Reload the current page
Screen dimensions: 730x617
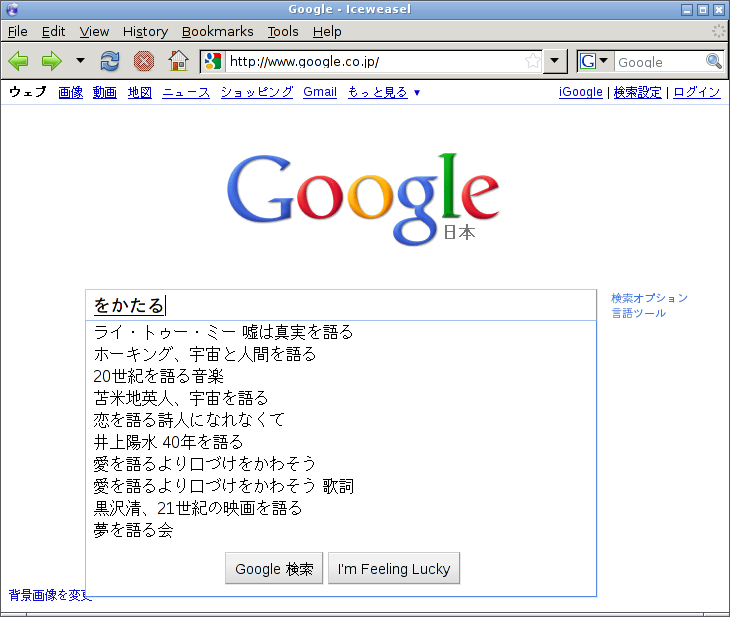[110, 61]
